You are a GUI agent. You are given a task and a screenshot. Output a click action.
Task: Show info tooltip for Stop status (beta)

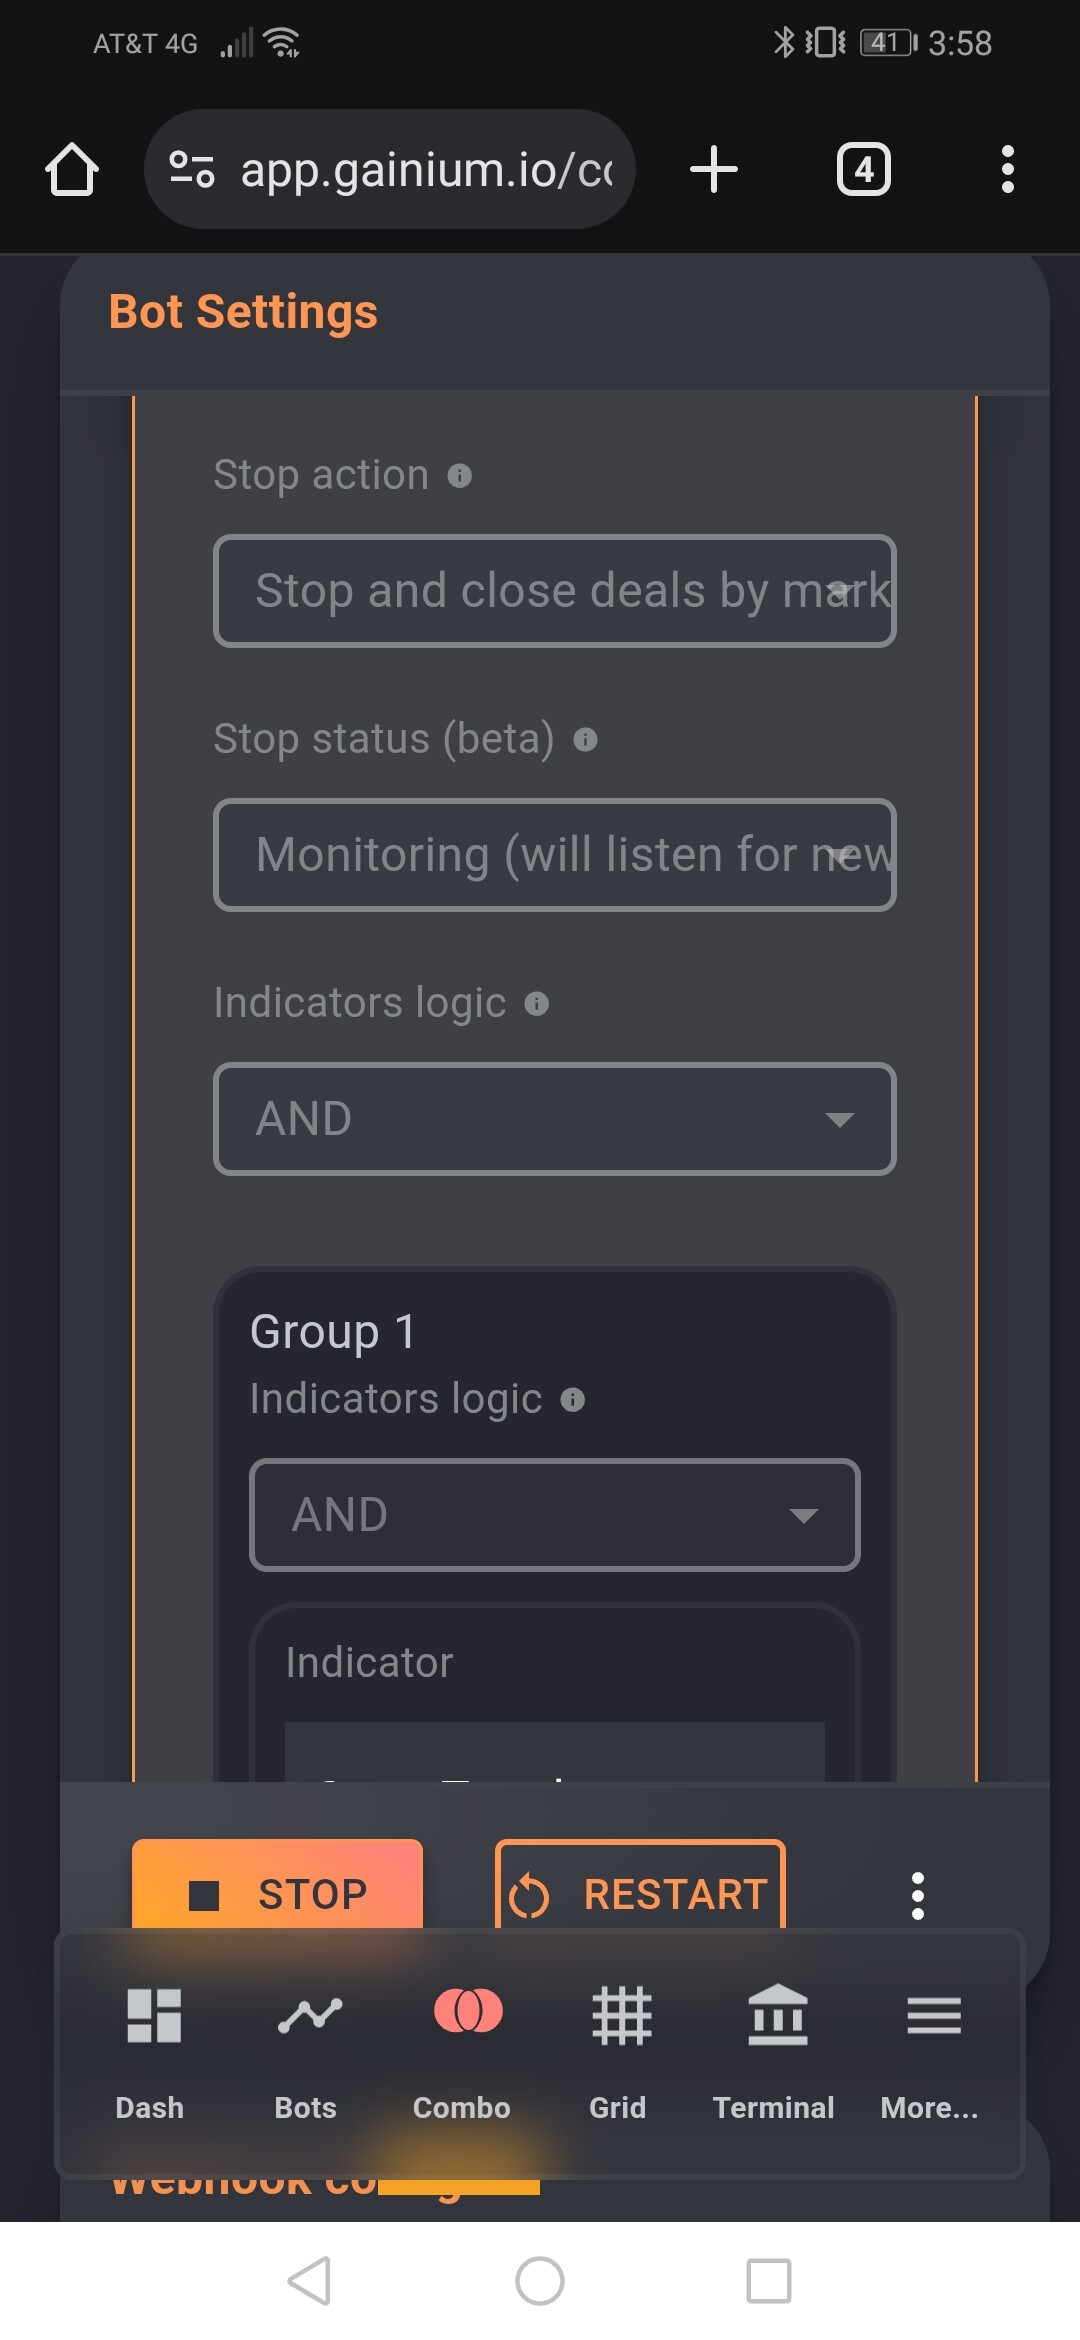coord(585,740)
